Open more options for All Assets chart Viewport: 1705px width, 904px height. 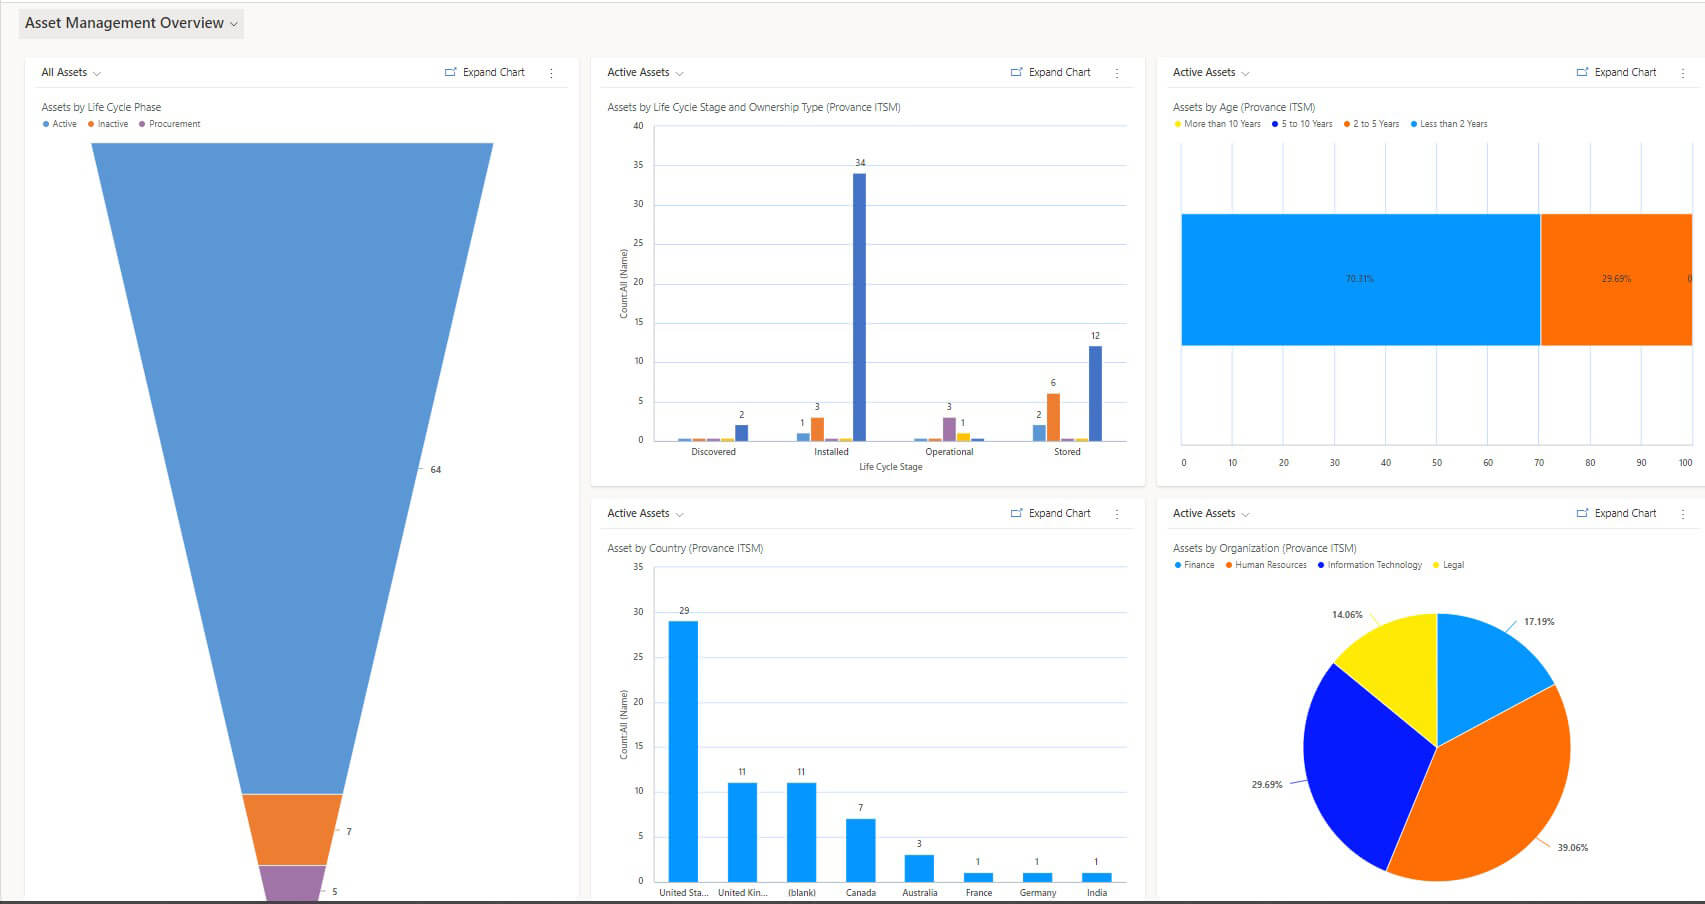tap(551, 73)
